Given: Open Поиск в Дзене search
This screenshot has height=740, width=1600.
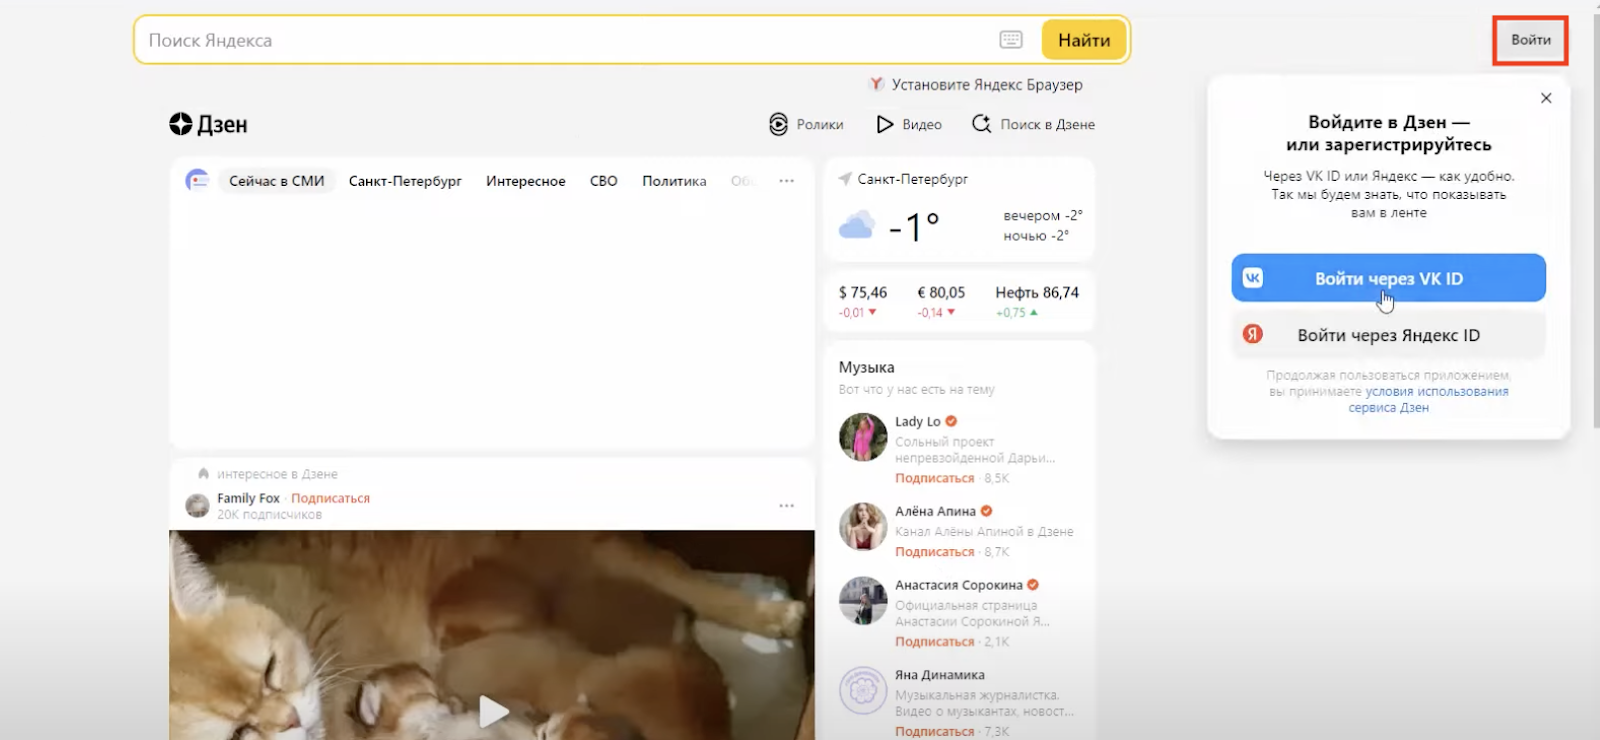Looking at the screenshot, I should pyautogui.click(x=1033, y=124).
